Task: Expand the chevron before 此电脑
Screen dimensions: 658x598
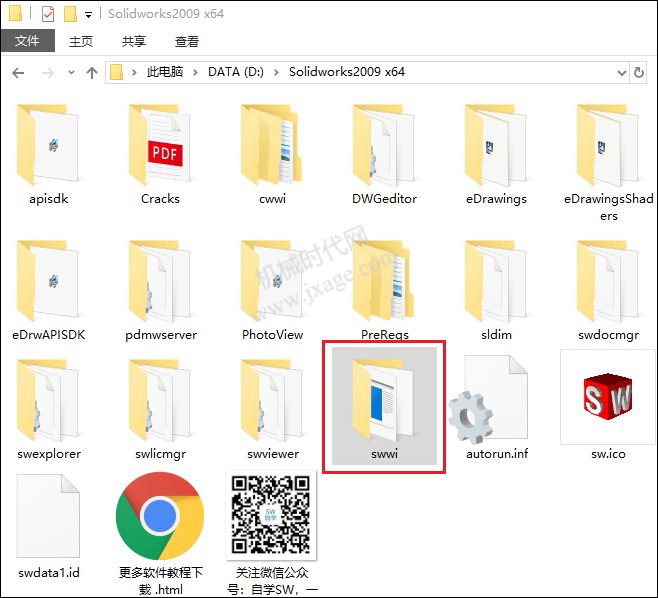Action: pyautogui.click(x=134, y=73)
